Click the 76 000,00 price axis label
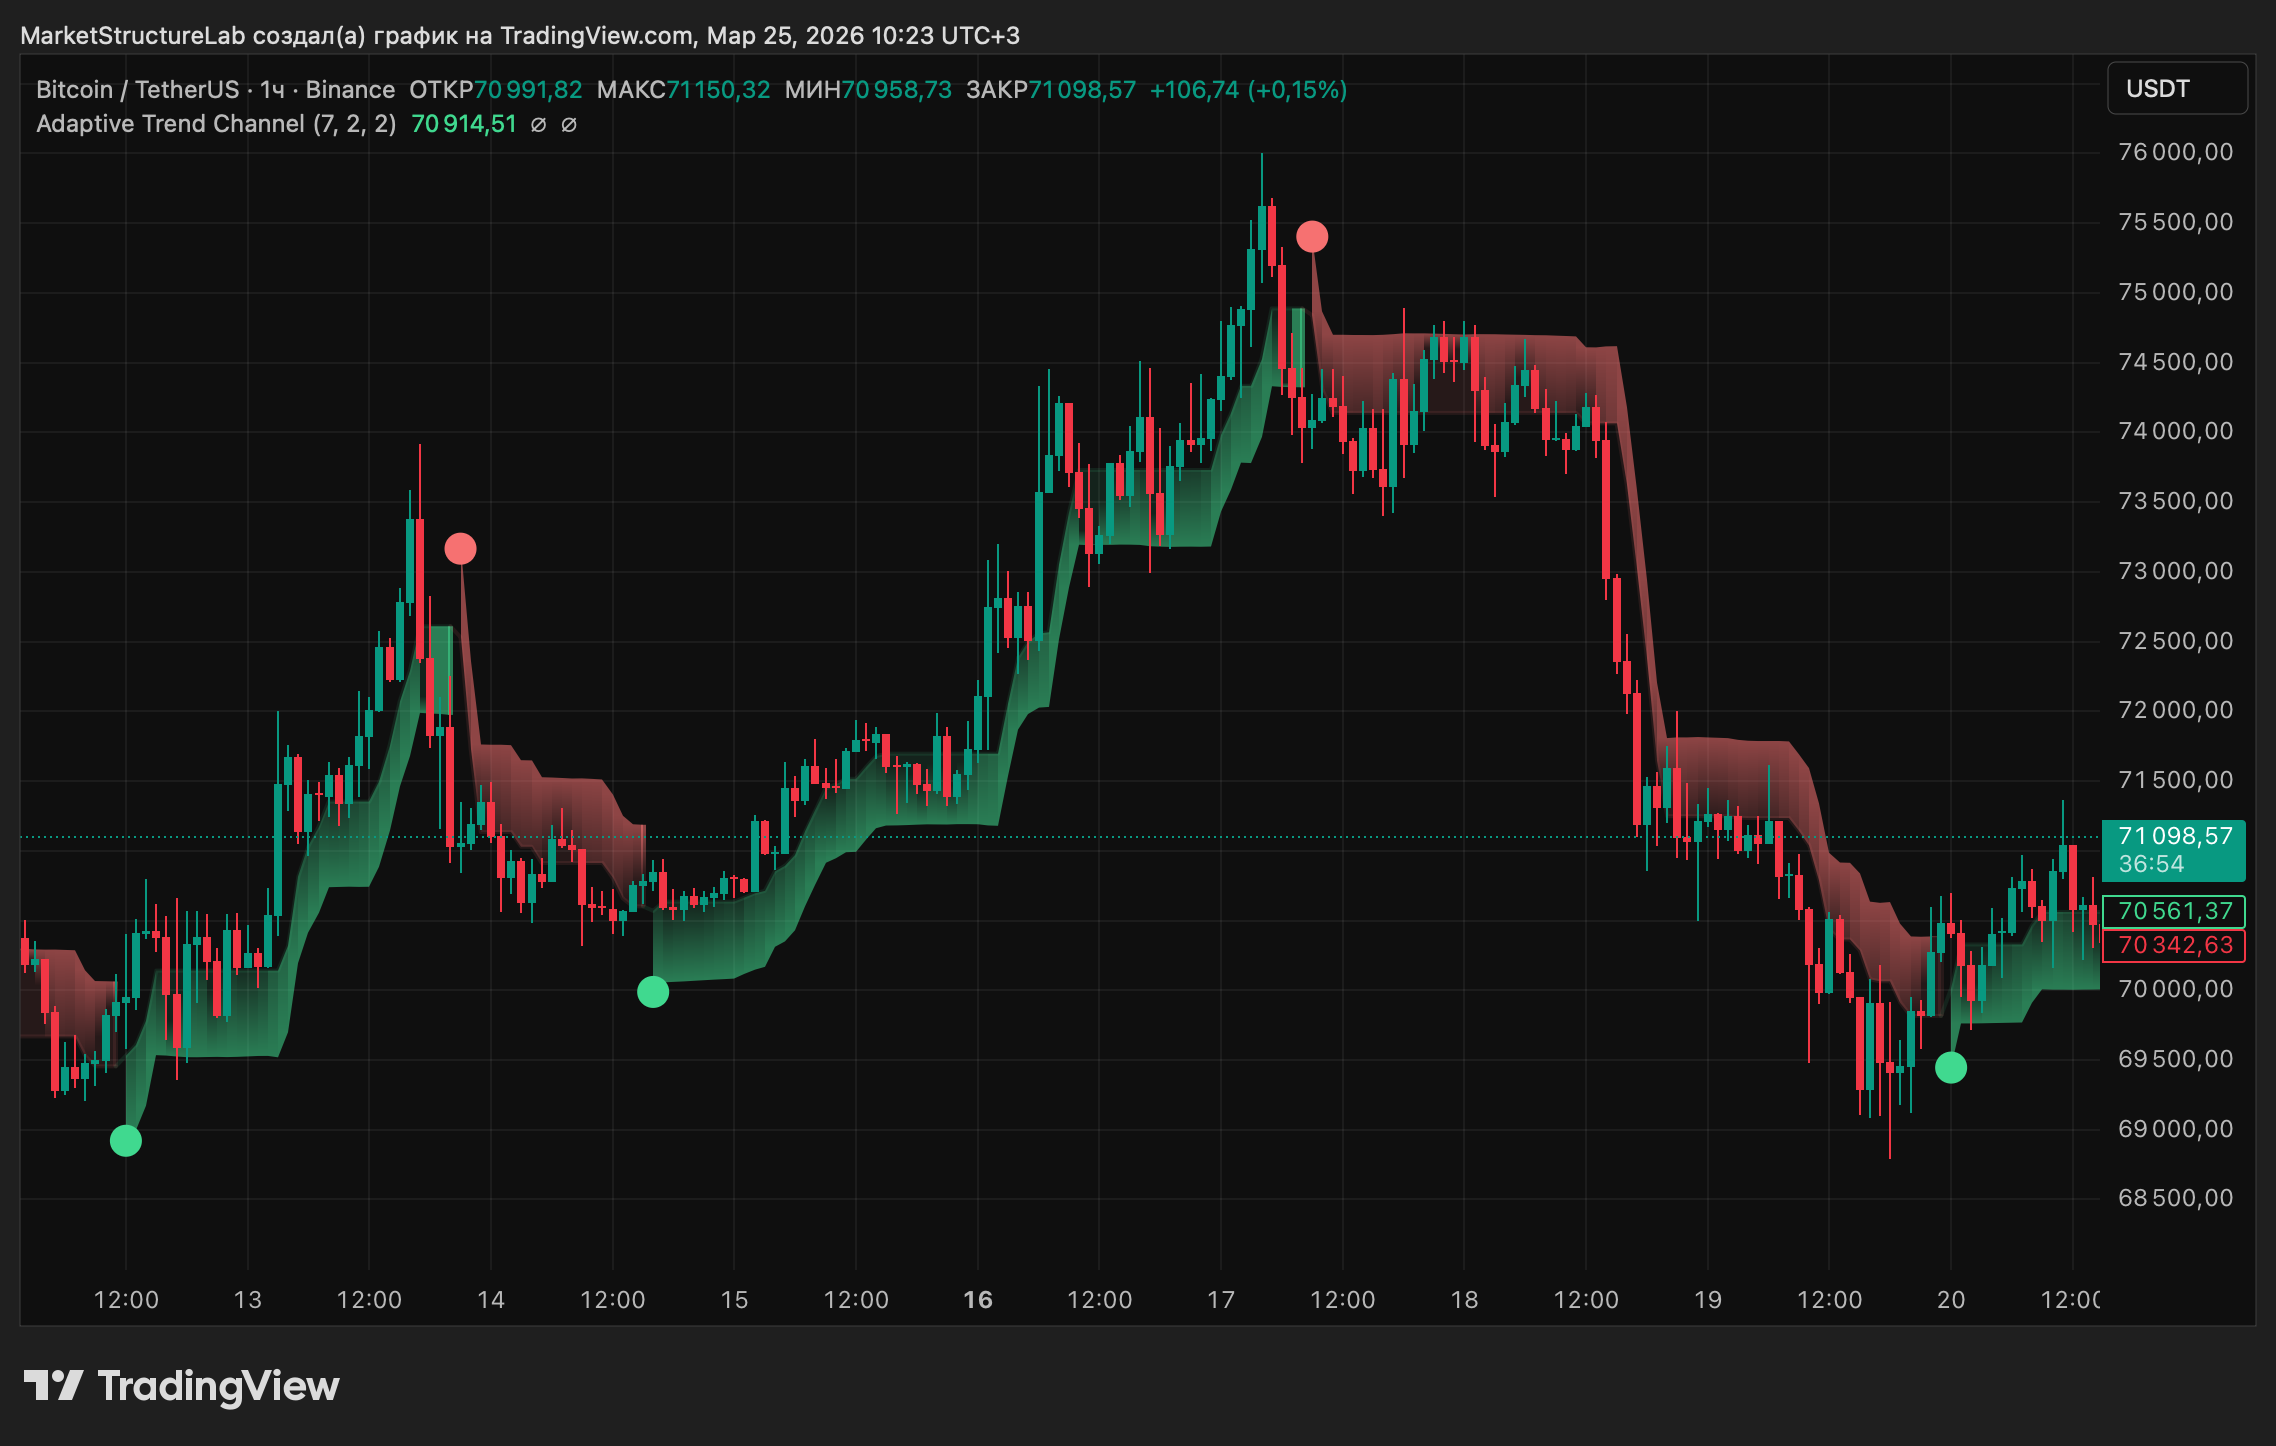Image resolution: width=2276 pixels, height=1446 pixels. [2175, 152]
